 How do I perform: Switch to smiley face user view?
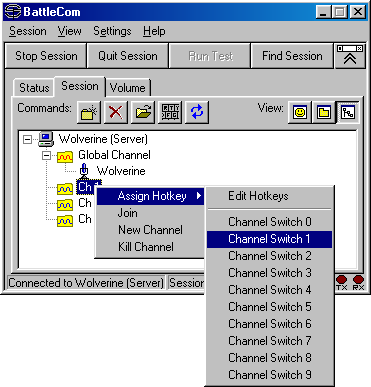pyautogui.click(x=300, y=112)
